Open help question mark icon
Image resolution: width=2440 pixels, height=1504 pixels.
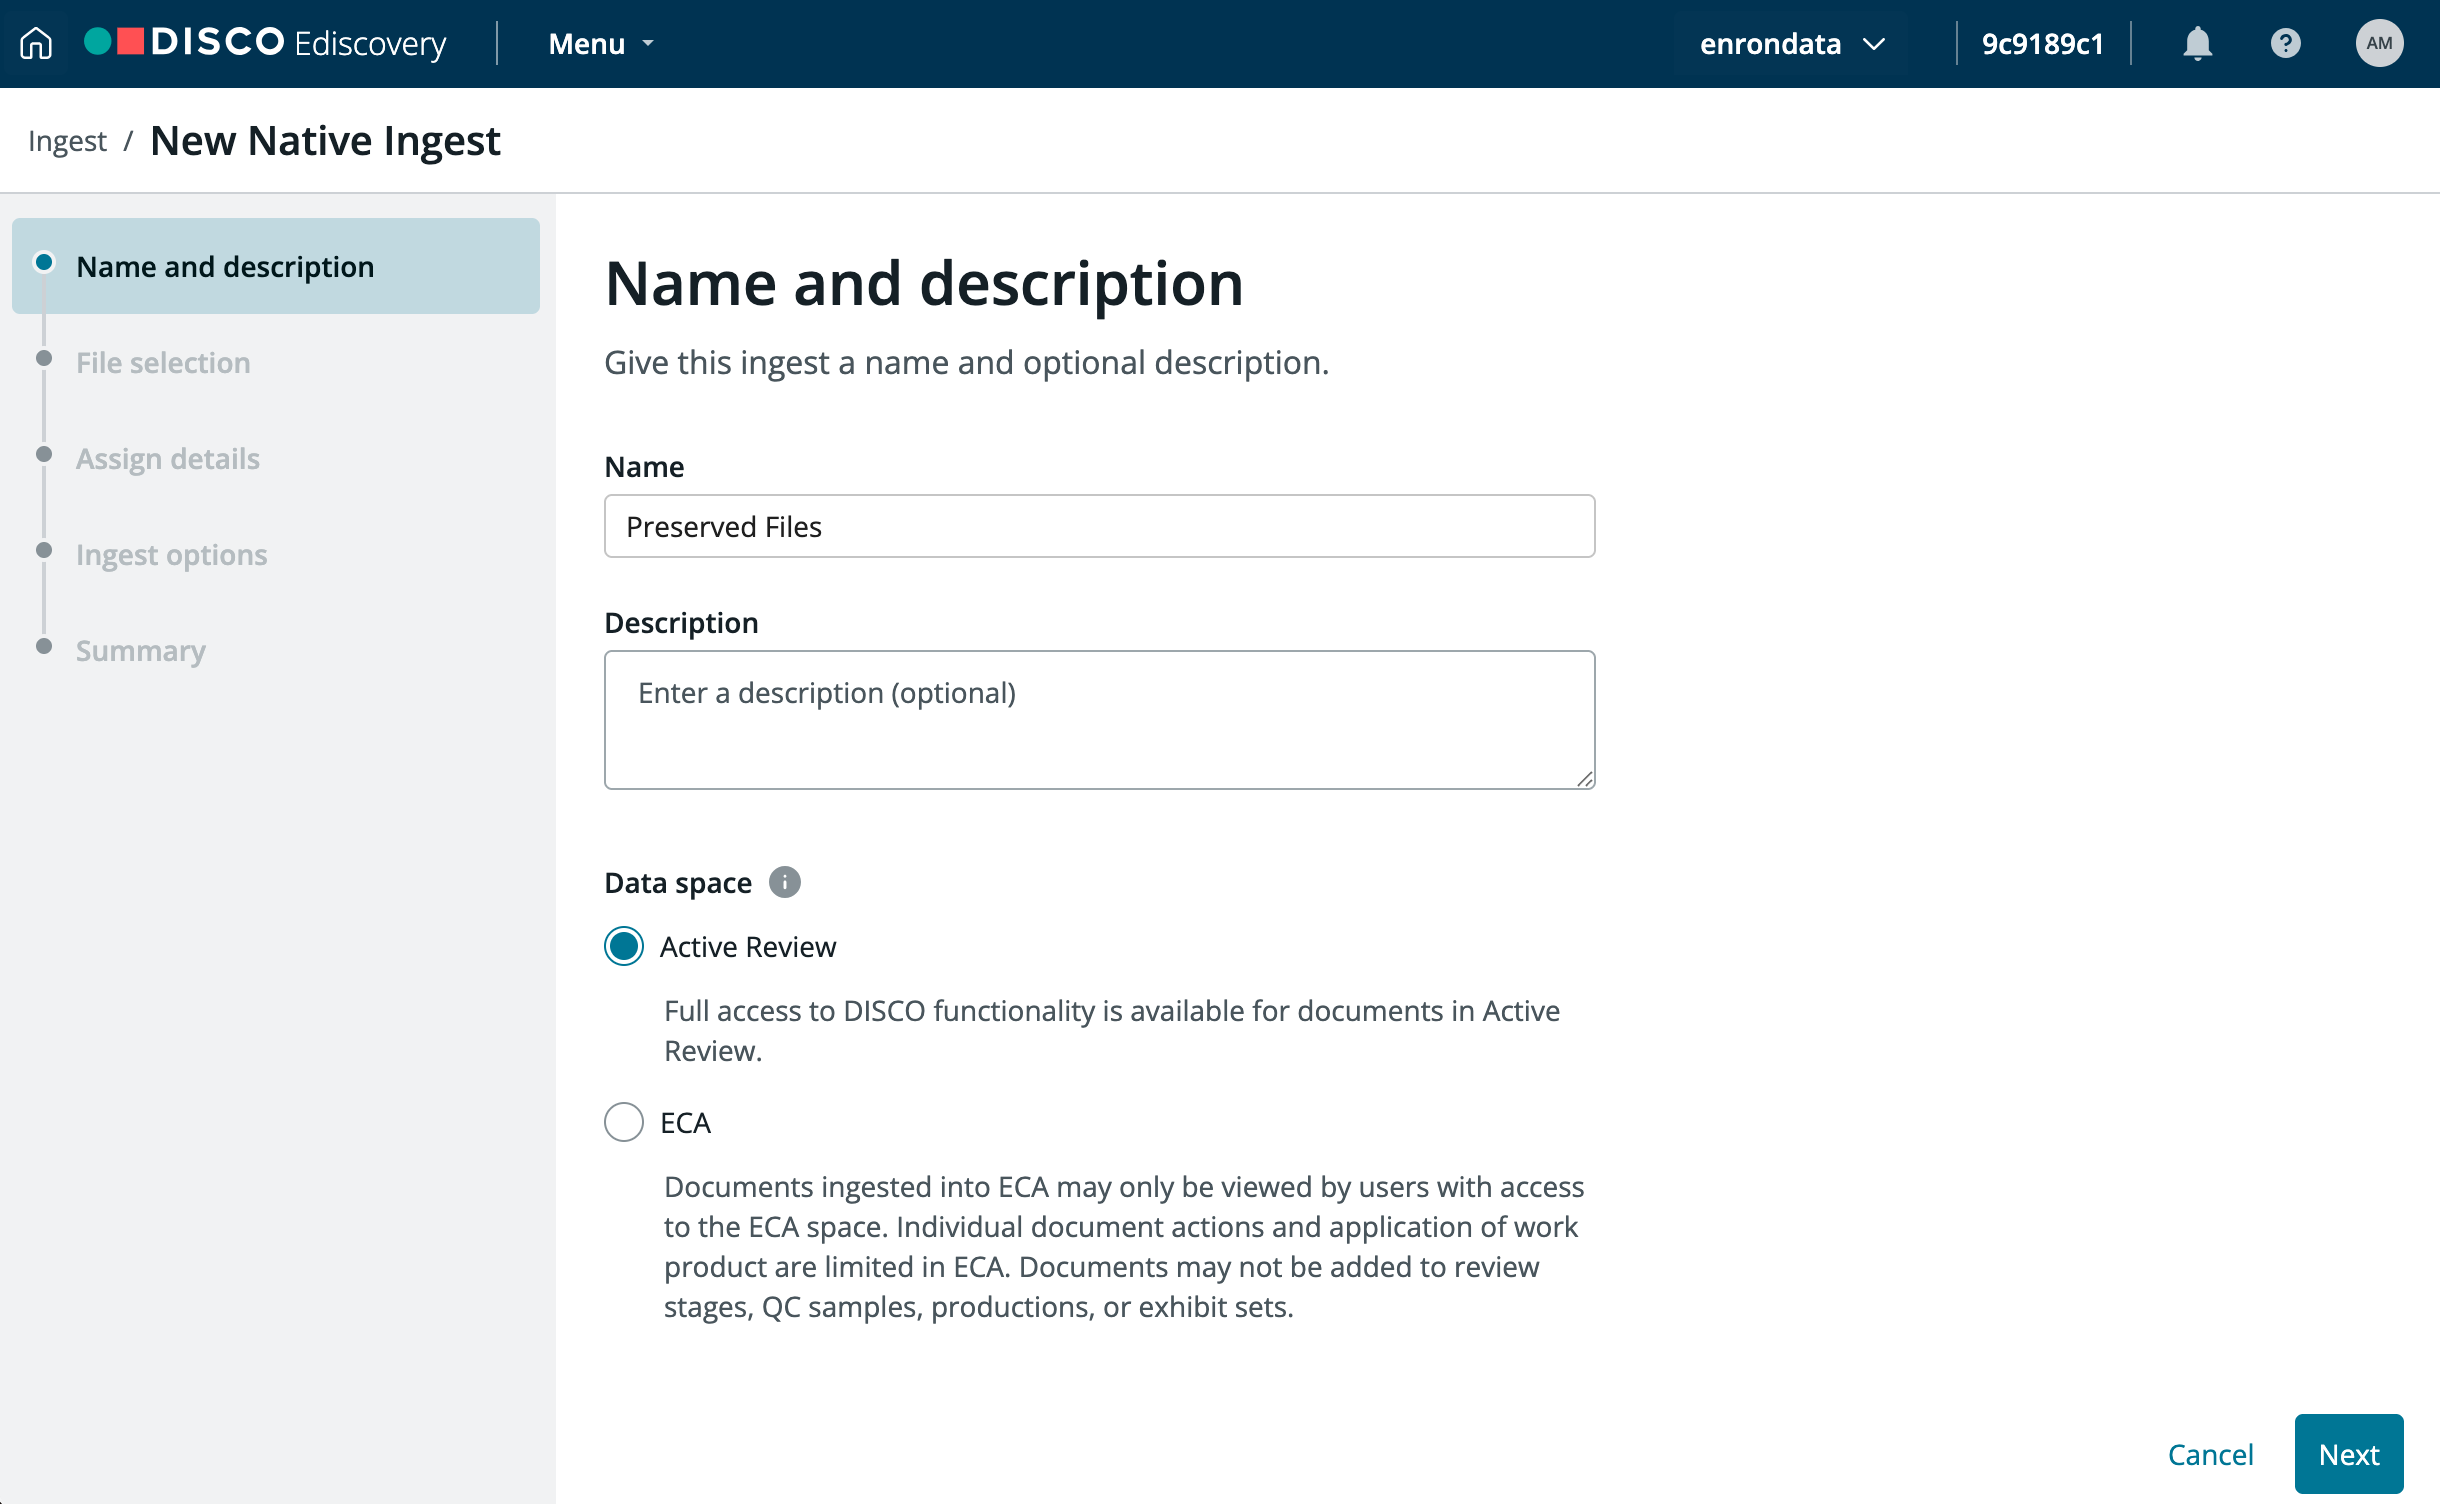coord(2285,43)
